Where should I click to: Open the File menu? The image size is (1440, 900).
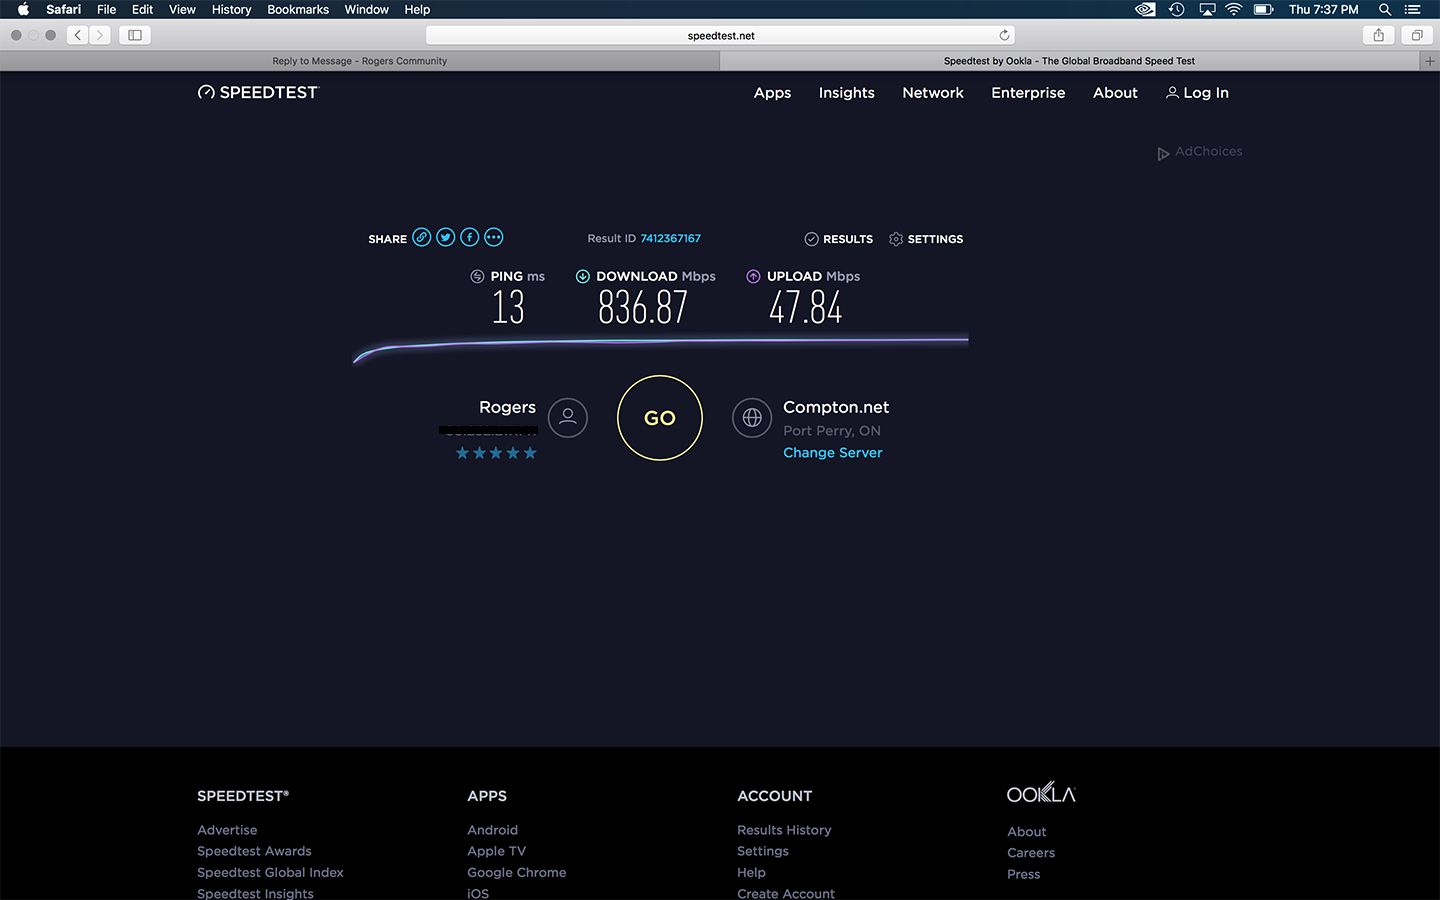pos(107,9)
